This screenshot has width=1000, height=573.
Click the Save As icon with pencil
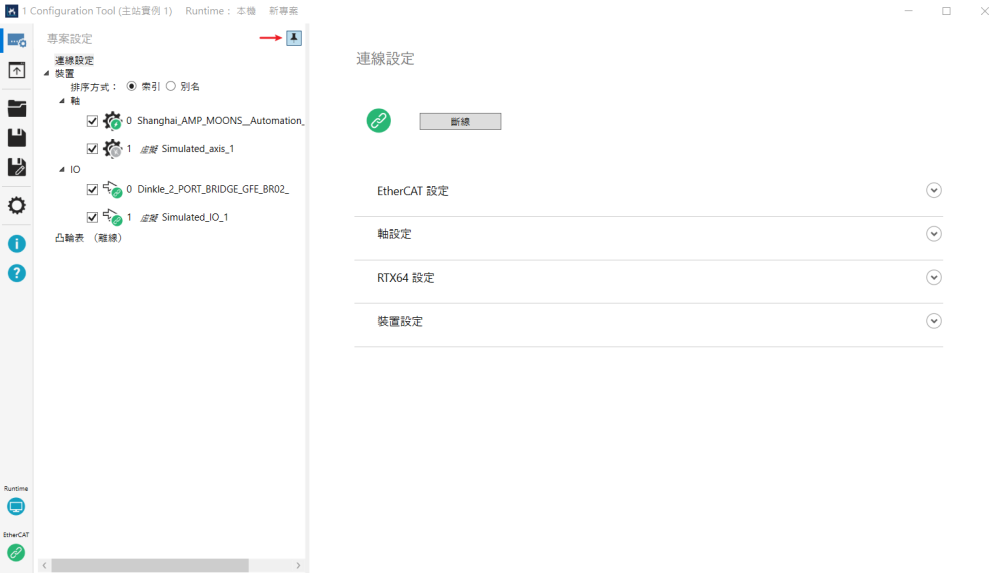point(17,168)
